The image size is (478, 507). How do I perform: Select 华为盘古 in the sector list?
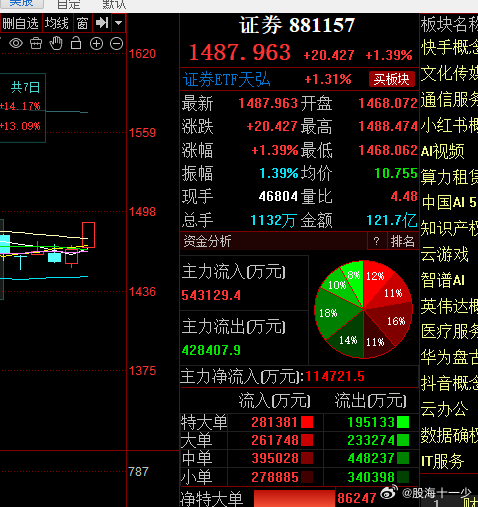(x=449, y=358)
